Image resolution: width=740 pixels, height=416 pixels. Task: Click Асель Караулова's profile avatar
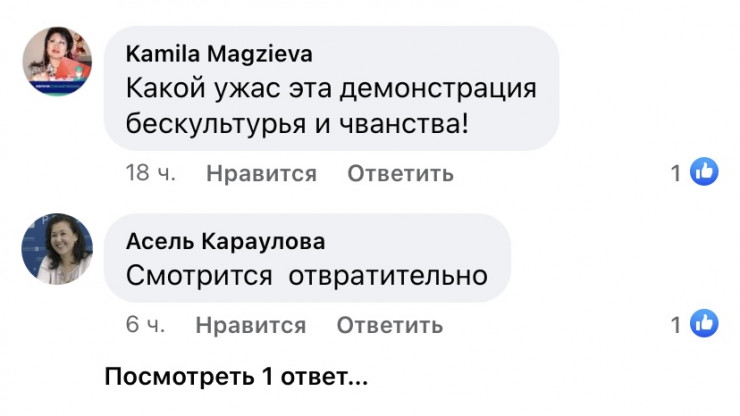(x=57, y=249)
